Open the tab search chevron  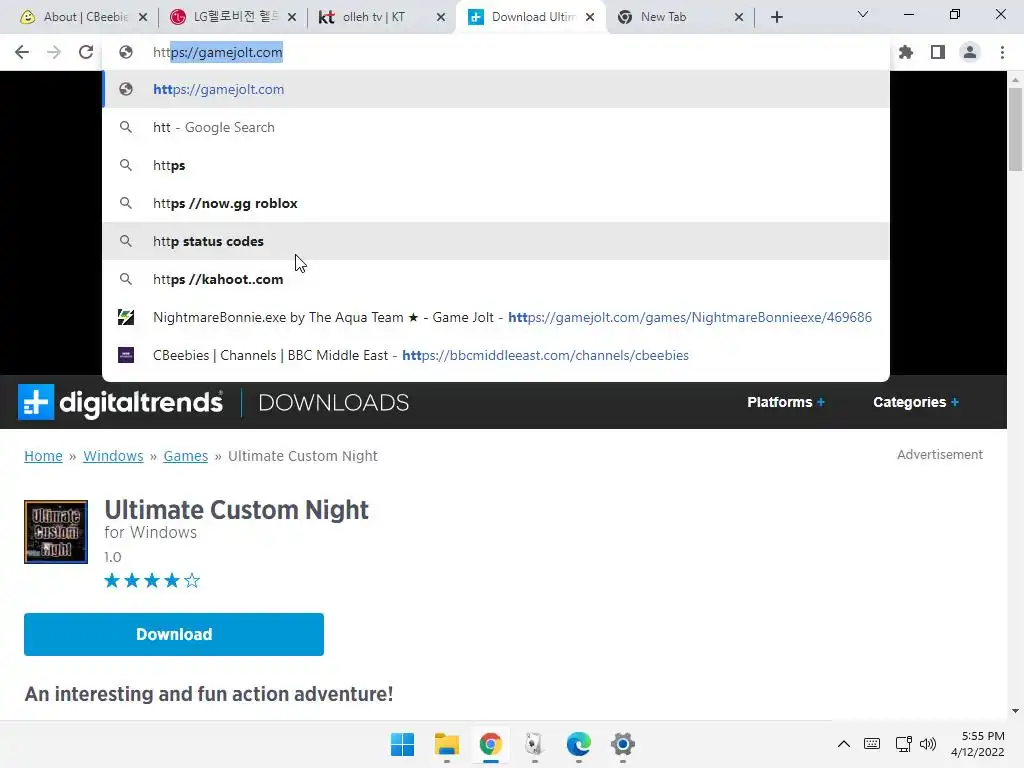pyautogui.click(x=863, y=14)
